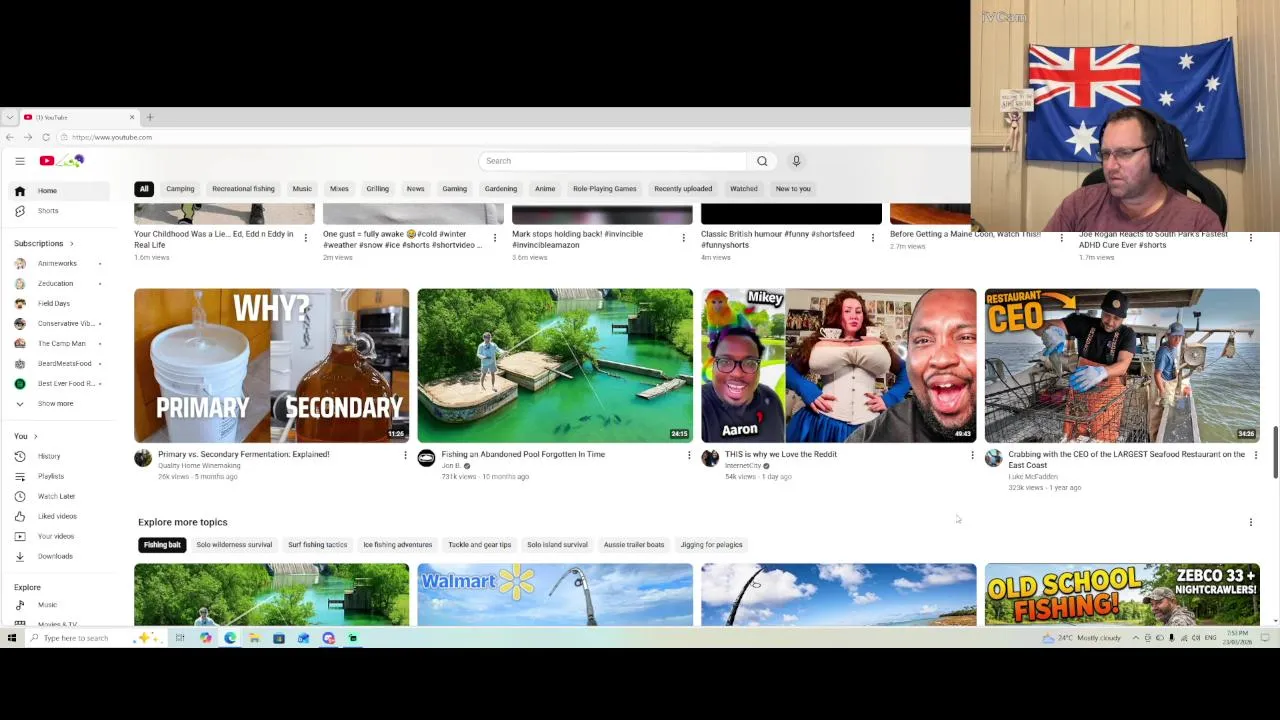The image size is (1280, 720).
Task: Choose Surf fishing tactics topic chip
Action: point(317,545)
